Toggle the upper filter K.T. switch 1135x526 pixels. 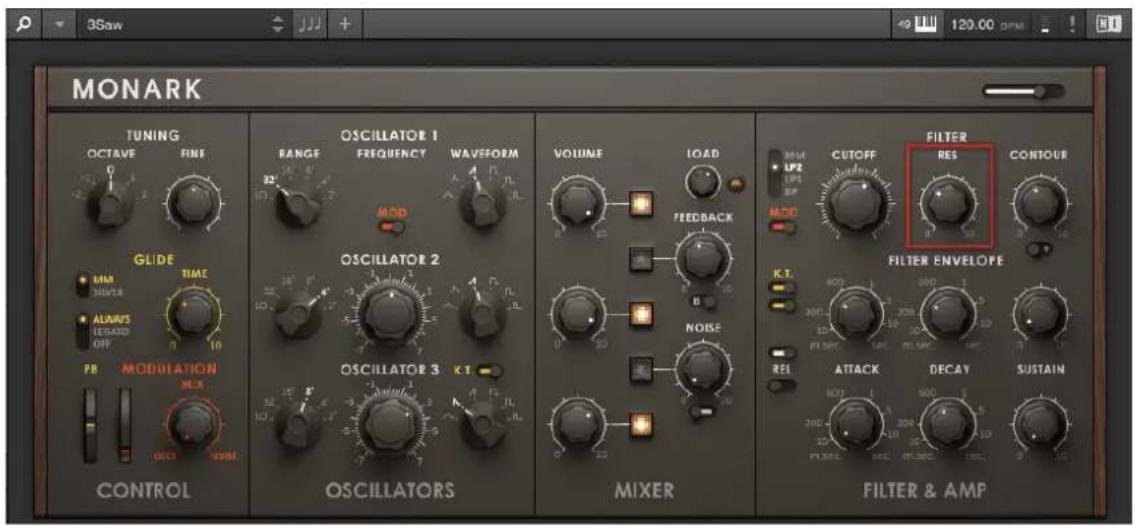point(784,289)
